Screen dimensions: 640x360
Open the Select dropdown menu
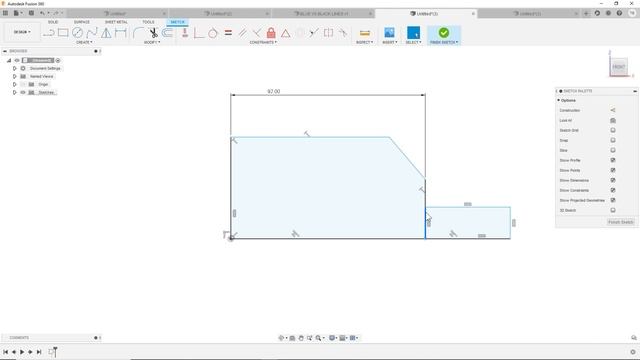[x=413, y=42]
